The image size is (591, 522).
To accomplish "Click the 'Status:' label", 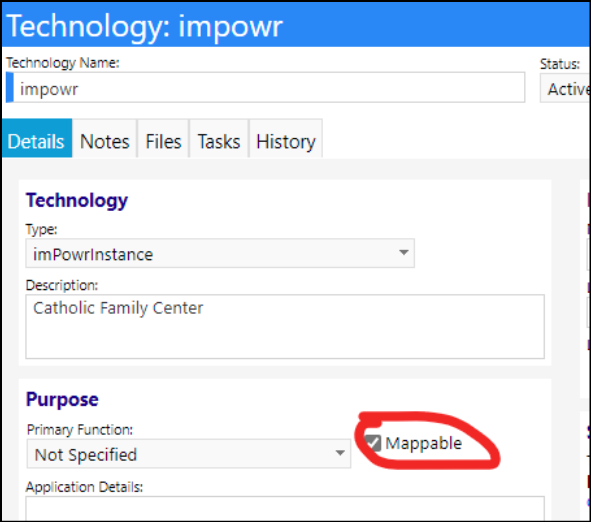I will click(x=560, y=64).
